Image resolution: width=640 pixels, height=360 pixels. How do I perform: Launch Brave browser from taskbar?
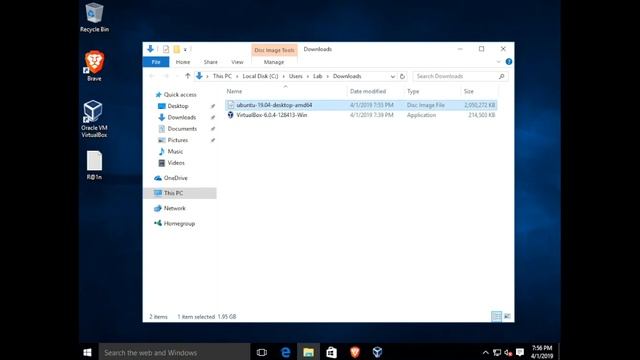point(355,352)
